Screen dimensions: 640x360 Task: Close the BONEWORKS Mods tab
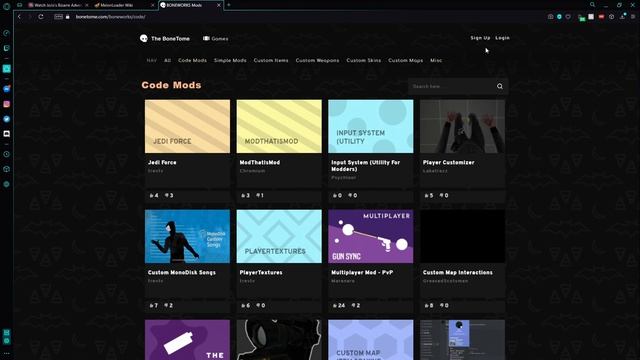[219, 5]
